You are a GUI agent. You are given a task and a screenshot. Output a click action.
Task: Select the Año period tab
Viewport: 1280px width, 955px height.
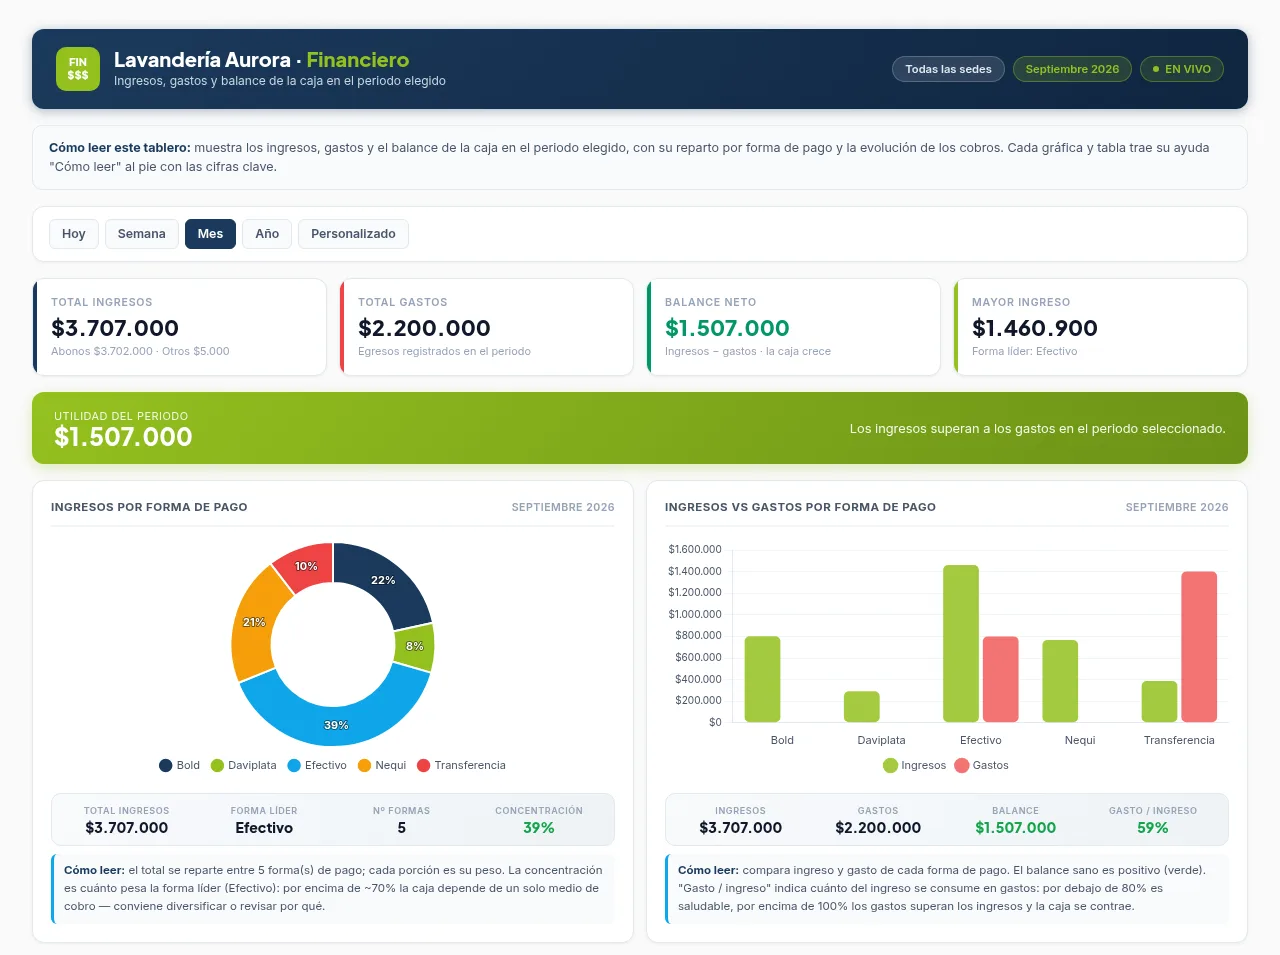coord(267,234)
